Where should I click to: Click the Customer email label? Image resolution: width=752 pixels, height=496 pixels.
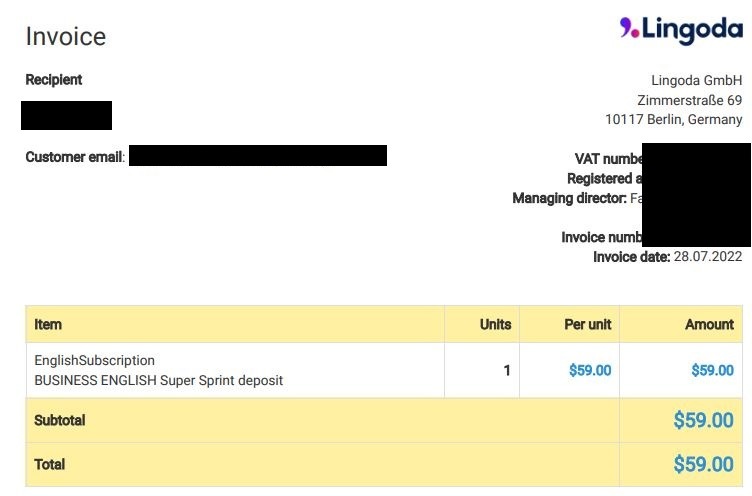[74, 157]
